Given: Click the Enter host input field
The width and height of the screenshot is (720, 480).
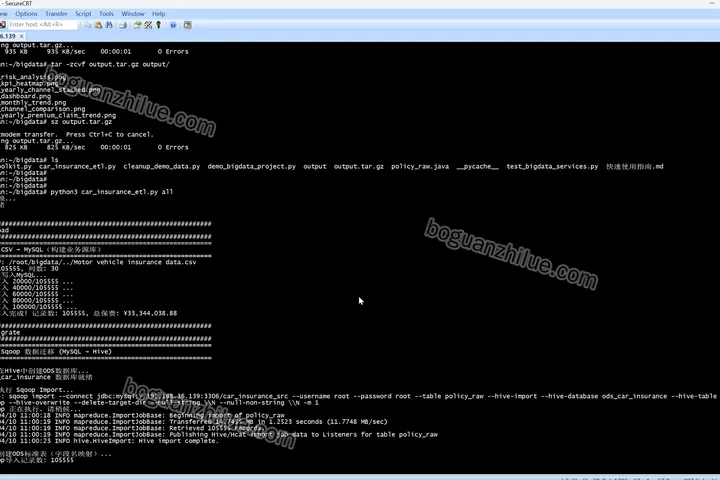Looking at the screenshot, I should (42, 25).
